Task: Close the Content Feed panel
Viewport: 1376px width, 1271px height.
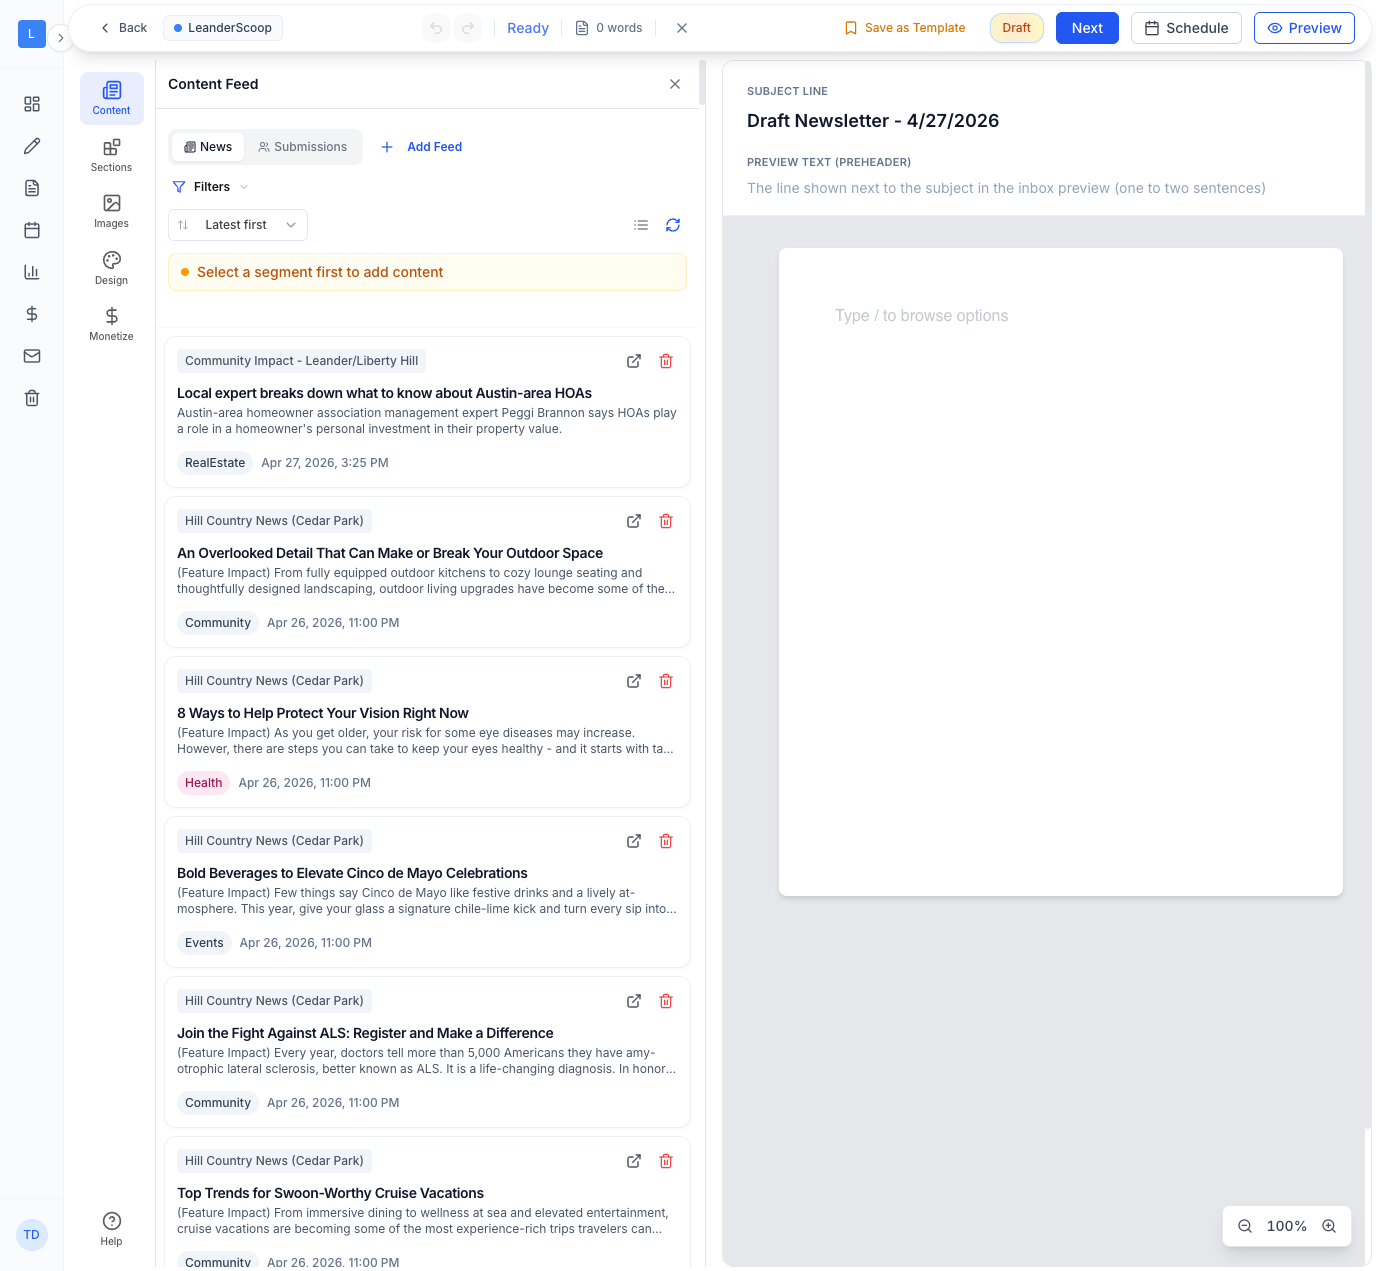Action: (675, 84)
